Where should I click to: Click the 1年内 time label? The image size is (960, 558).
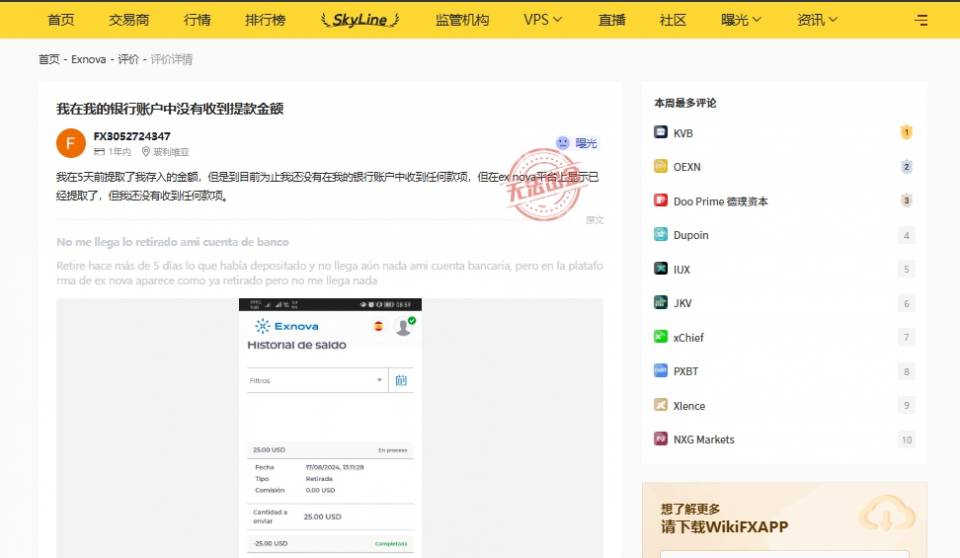pos(119,151)
